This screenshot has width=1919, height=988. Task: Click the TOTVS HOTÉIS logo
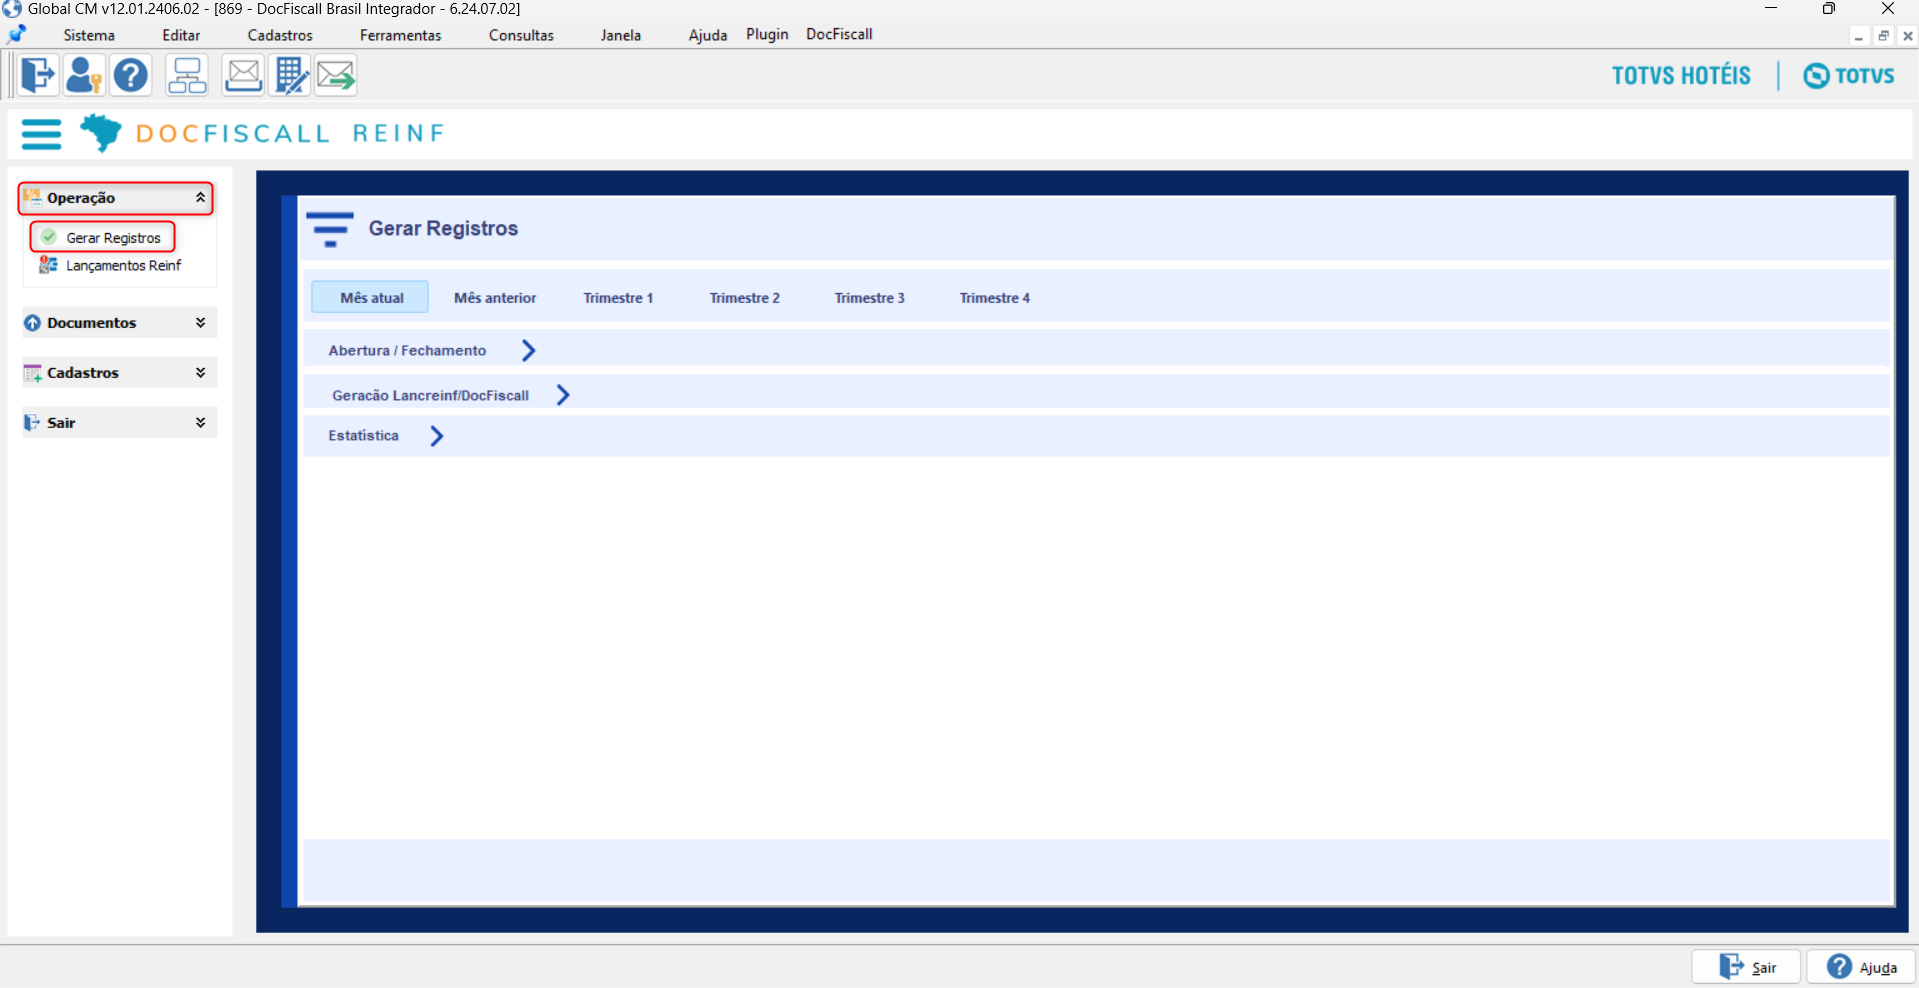click(x=1681, y=76)
